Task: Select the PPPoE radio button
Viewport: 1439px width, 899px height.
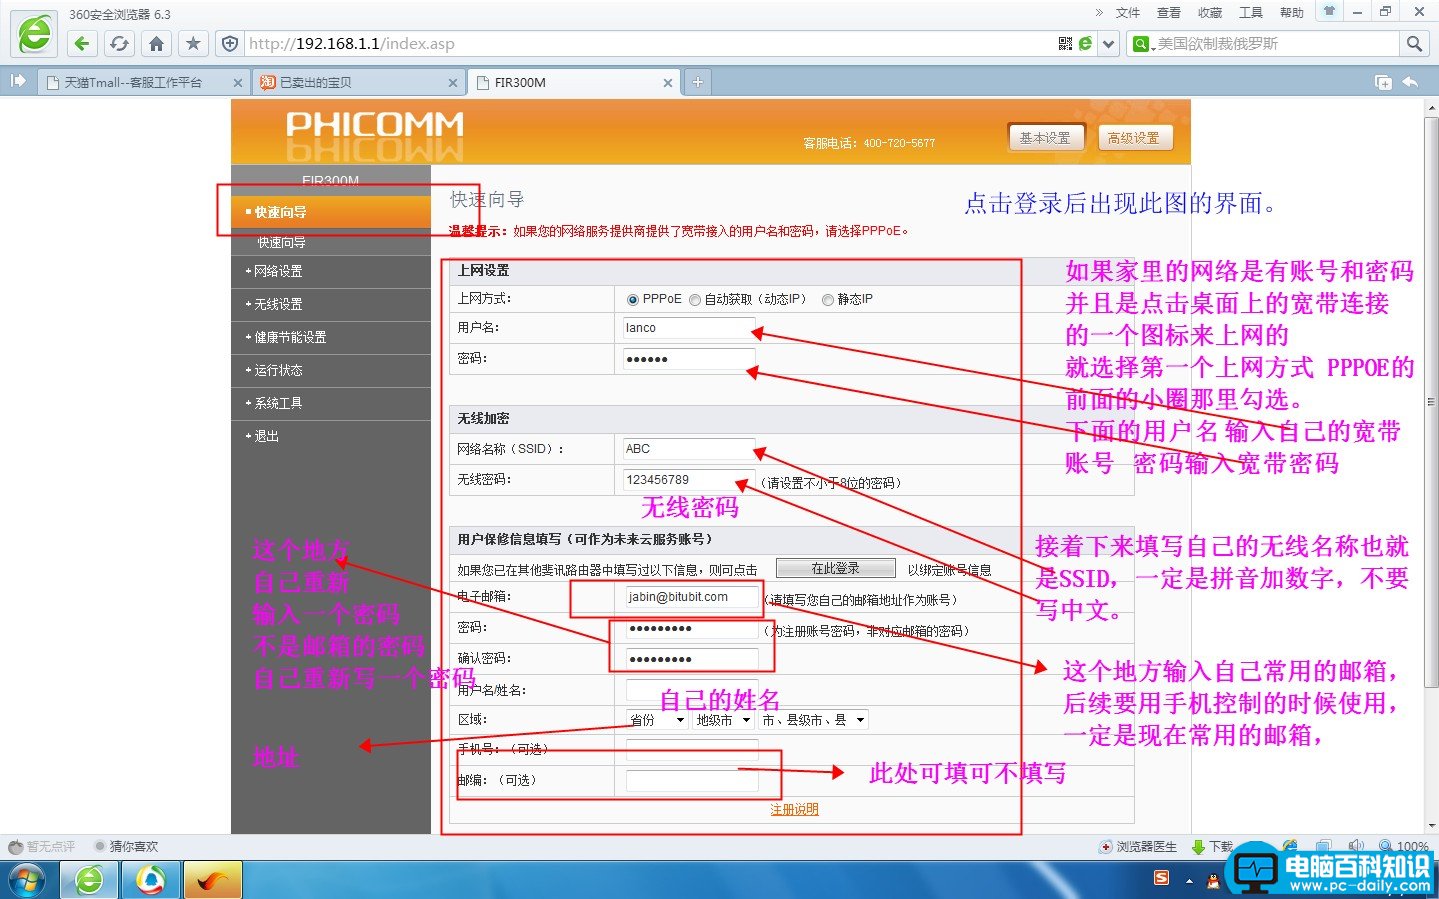Action: [x=632, y=300]
